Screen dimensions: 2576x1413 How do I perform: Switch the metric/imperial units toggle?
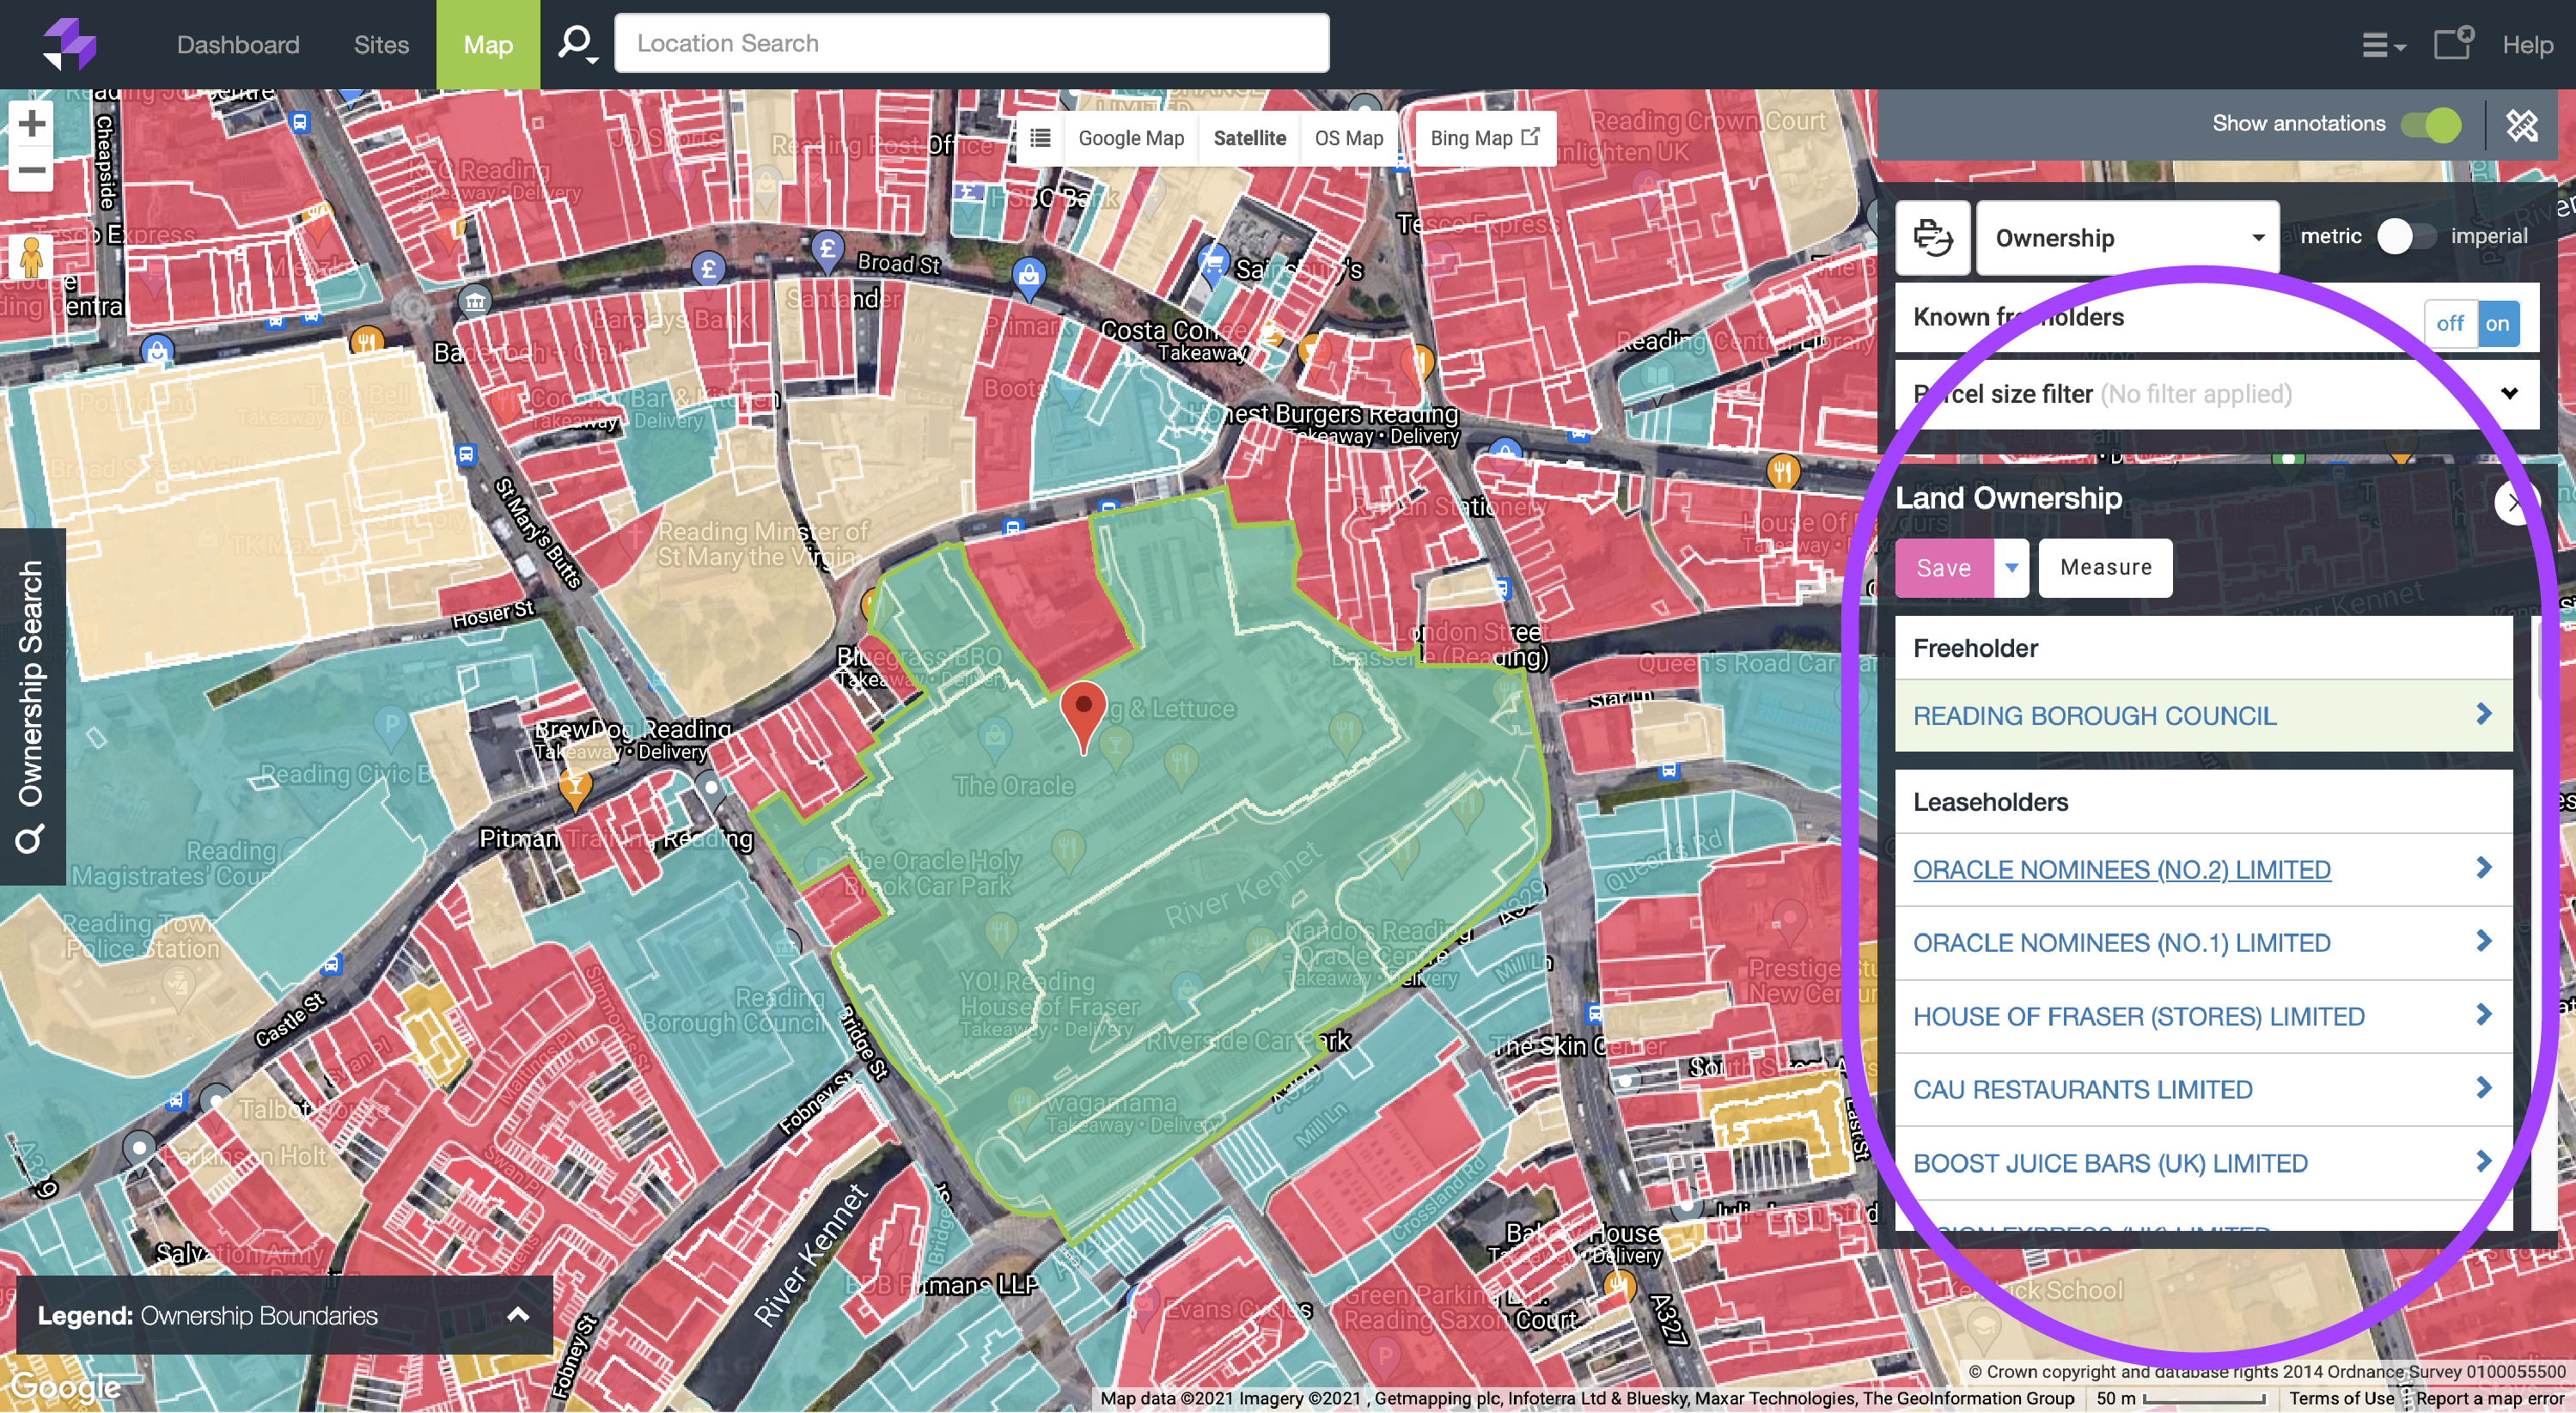2405,237
